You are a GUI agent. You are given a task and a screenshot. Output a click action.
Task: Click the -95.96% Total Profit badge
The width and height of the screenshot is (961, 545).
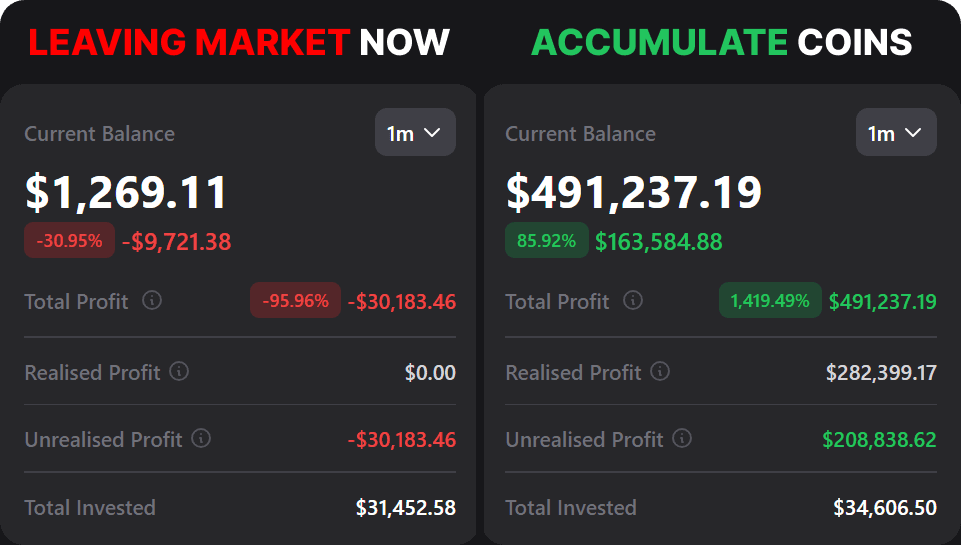[295, 300]
